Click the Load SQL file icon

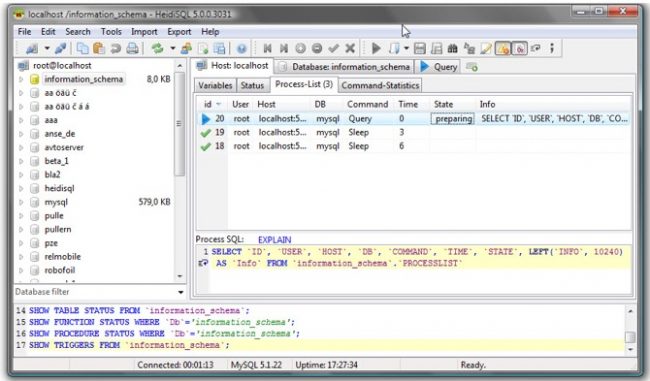pyautogui.click(x=203, y=49)
